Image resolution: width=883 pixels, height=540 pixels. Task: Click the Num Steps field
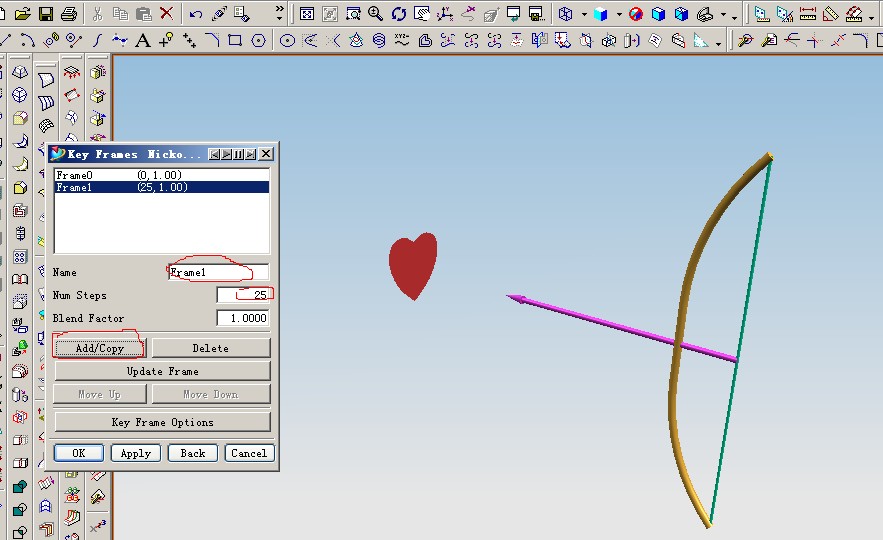click(x=243, y=295)
